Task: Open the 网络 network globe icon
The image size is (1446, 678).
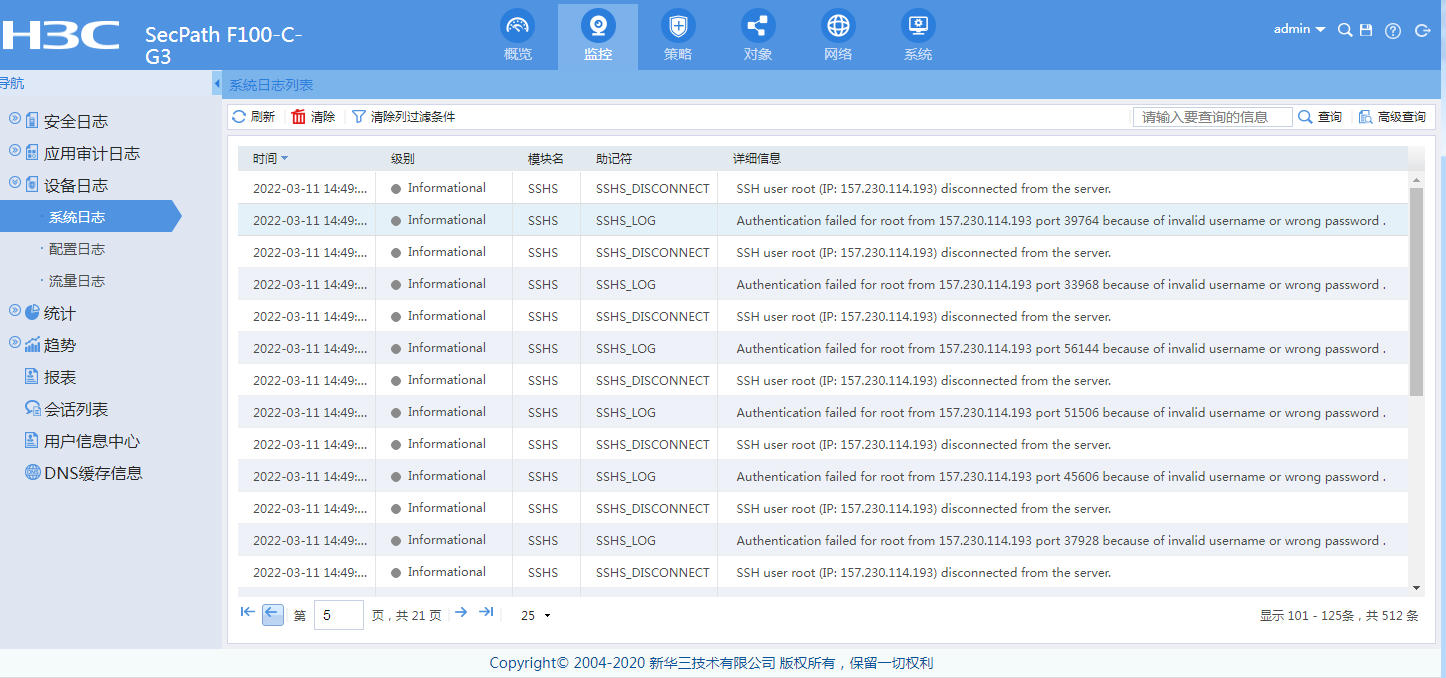Action: click(838, 27)
